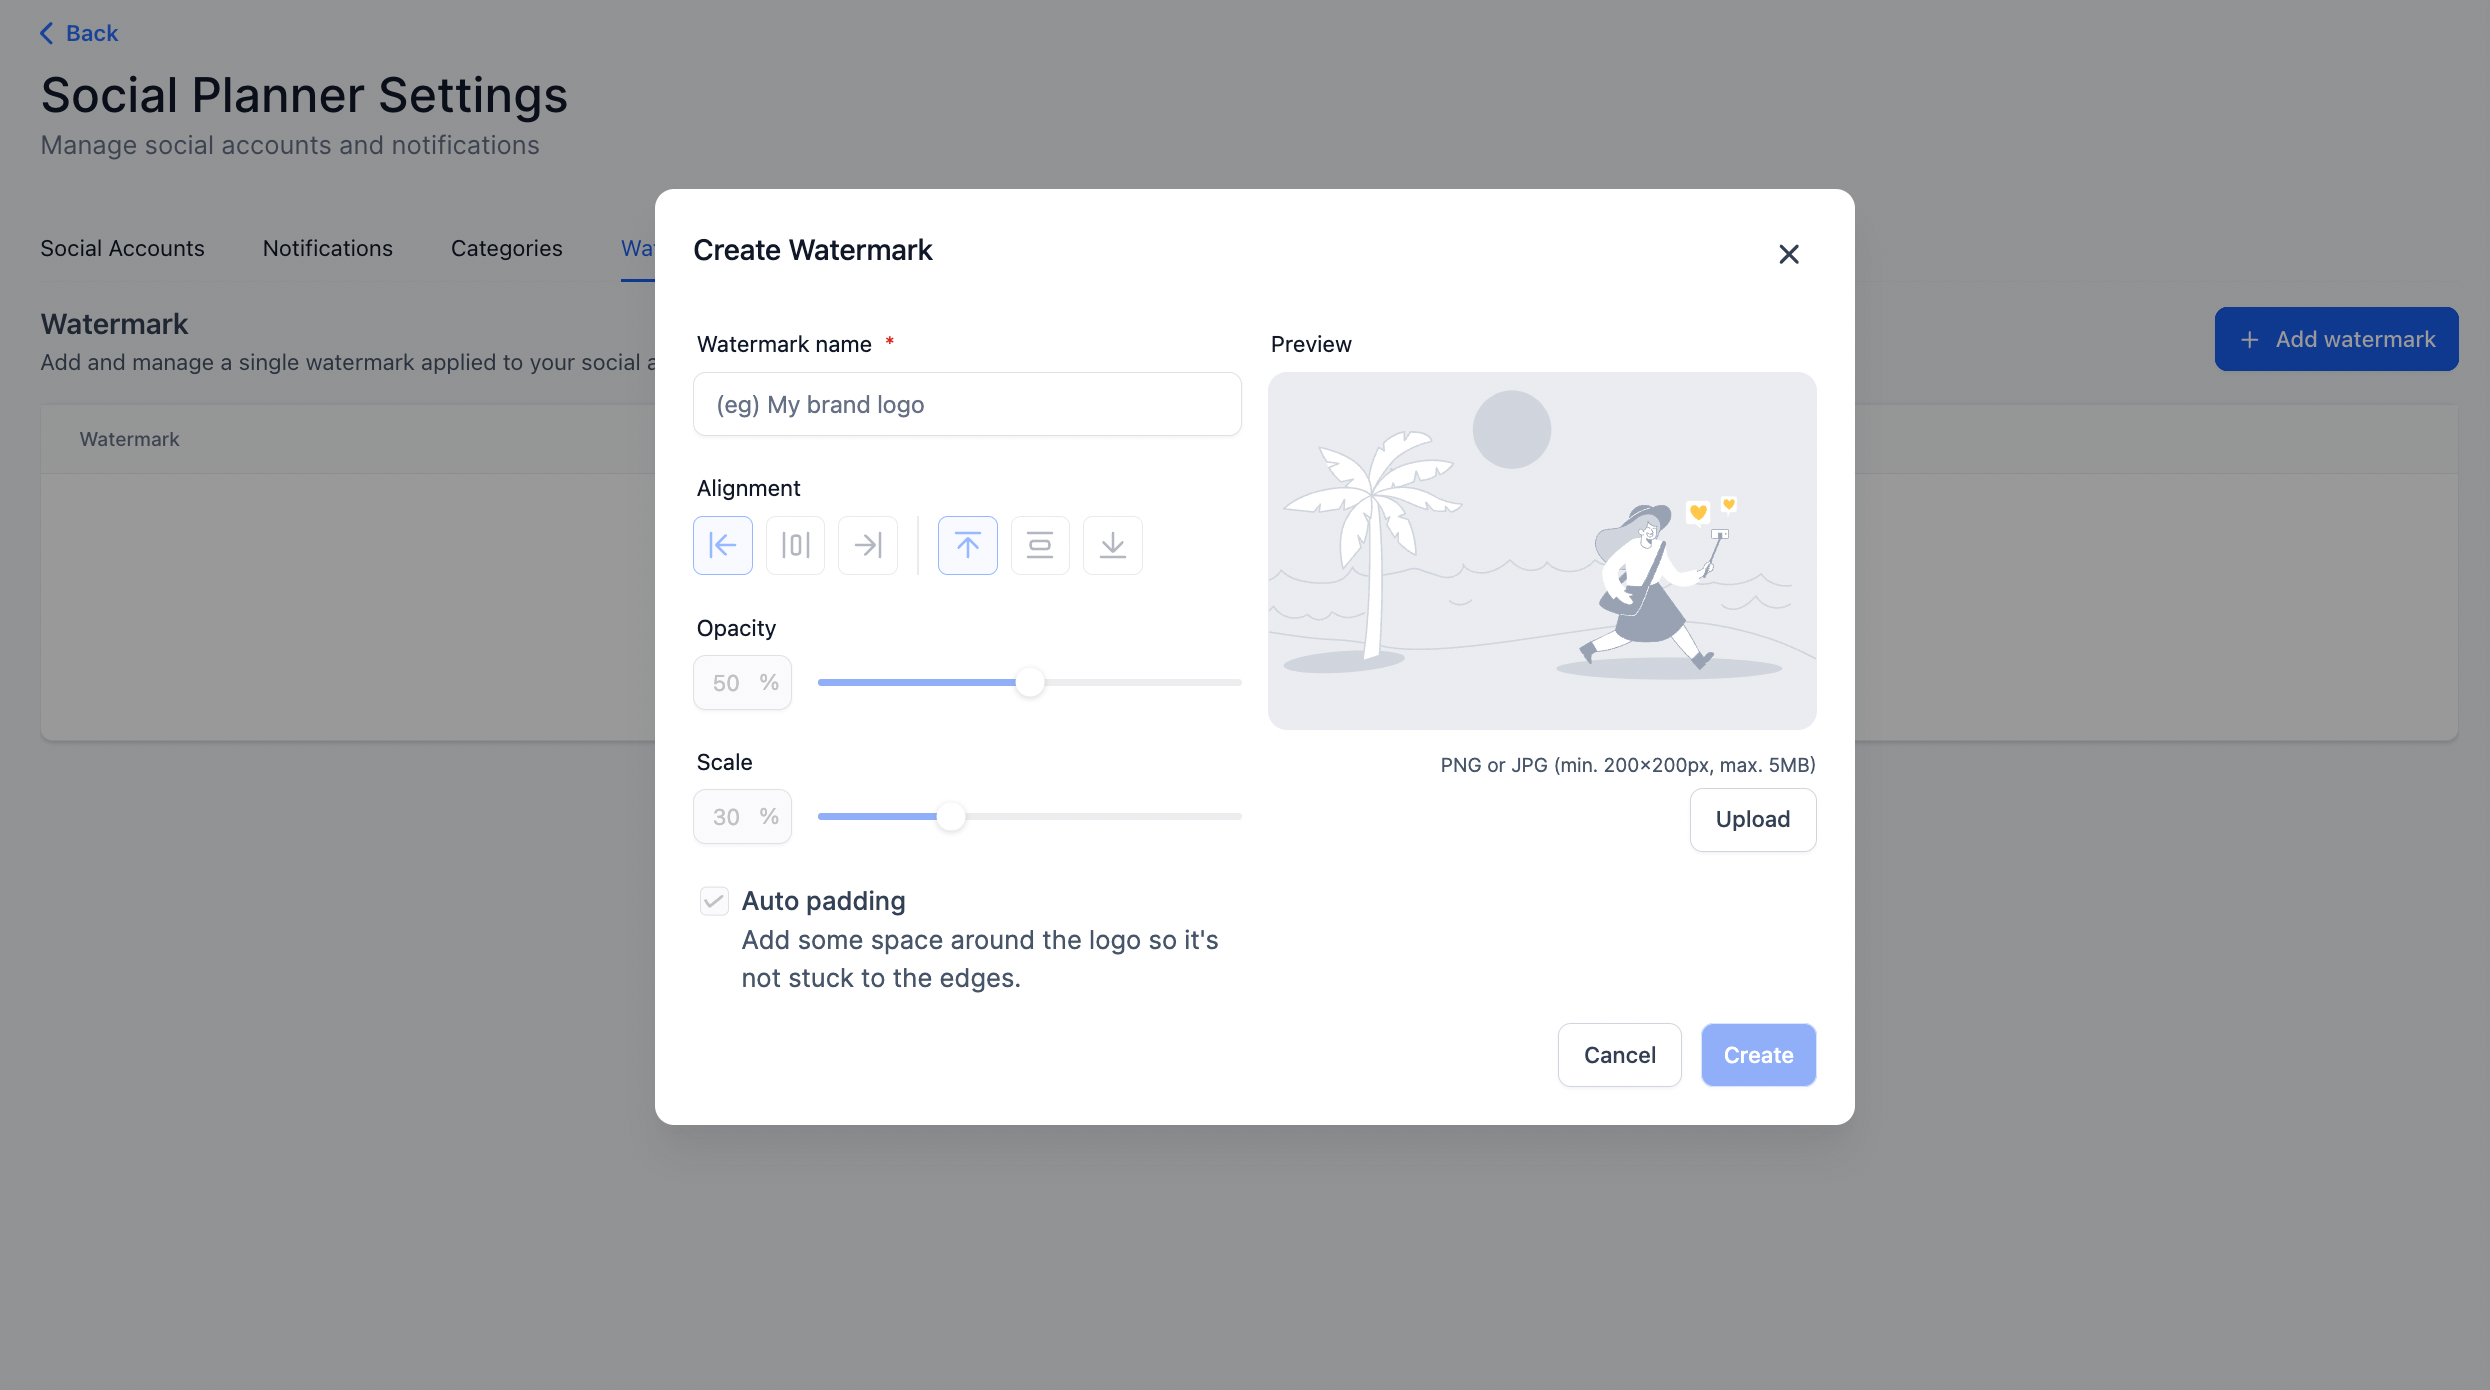
Task: Click the back chevron arrow
Action: 47,32
